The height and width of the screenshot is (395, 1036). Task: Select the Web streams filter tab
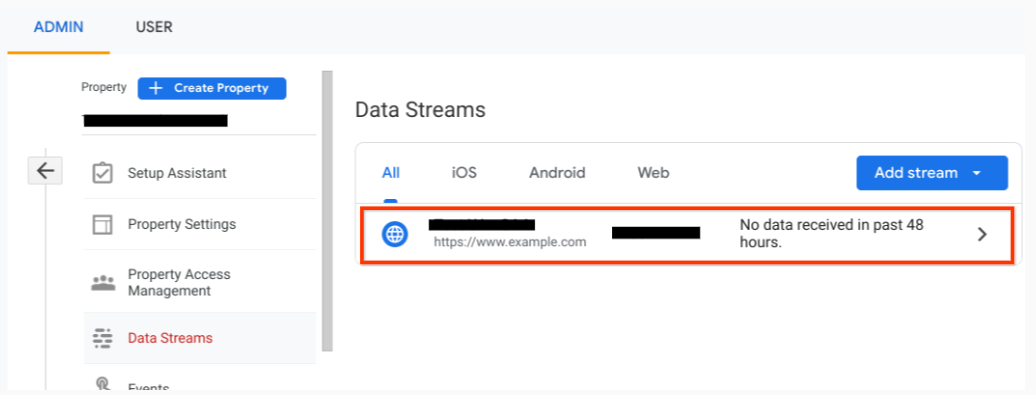click(653, 173)
